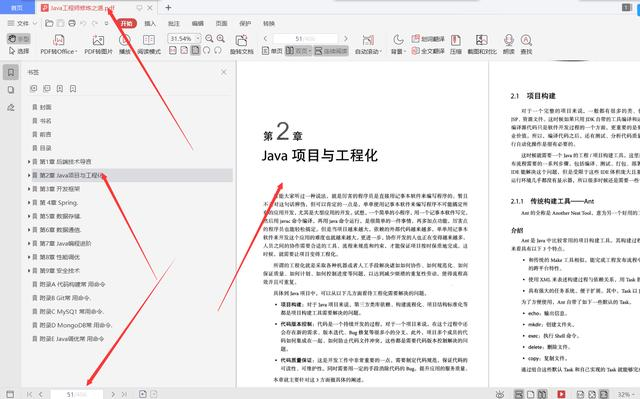
Task: Toggle 双页 two-page view
Action: tap(298, 51)
